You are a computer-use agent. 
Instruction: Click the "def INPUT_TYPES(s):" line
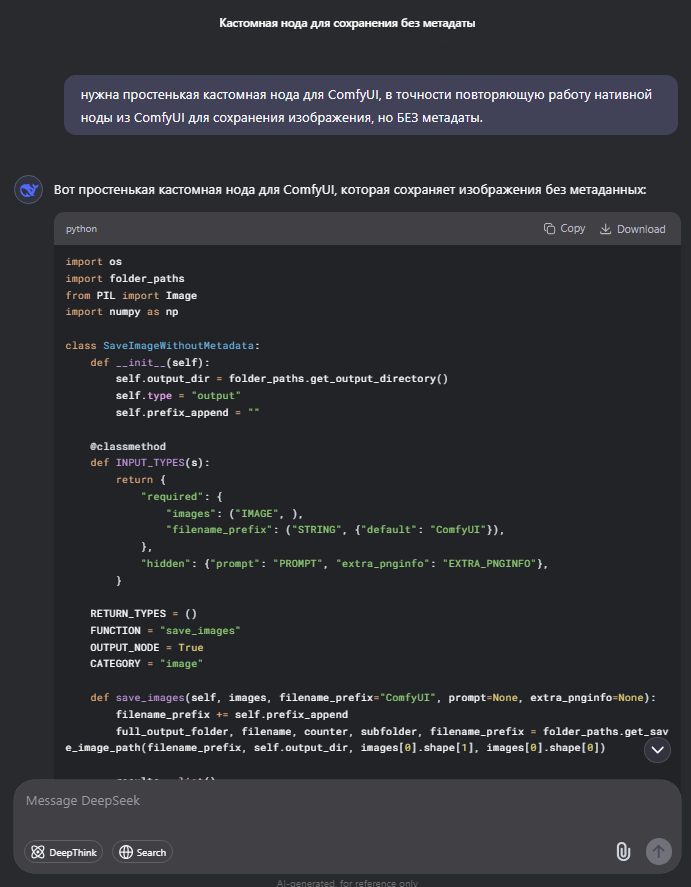[x=150, y=463]
